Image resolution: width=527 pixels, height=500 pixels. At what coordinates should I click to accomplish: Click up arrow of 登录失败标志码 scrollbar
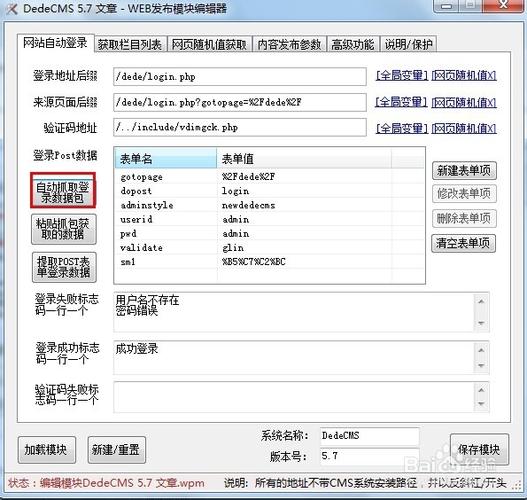[x=481, y=301]
